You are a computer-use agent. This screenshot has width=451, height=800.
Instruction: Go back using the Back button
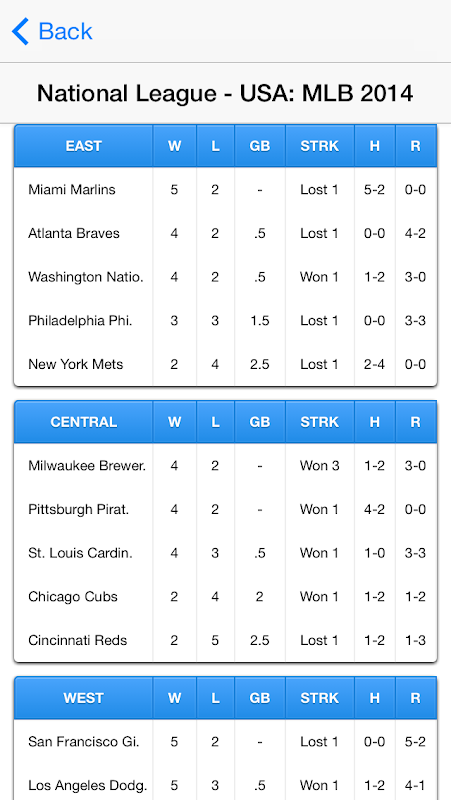tap(52, 31)
